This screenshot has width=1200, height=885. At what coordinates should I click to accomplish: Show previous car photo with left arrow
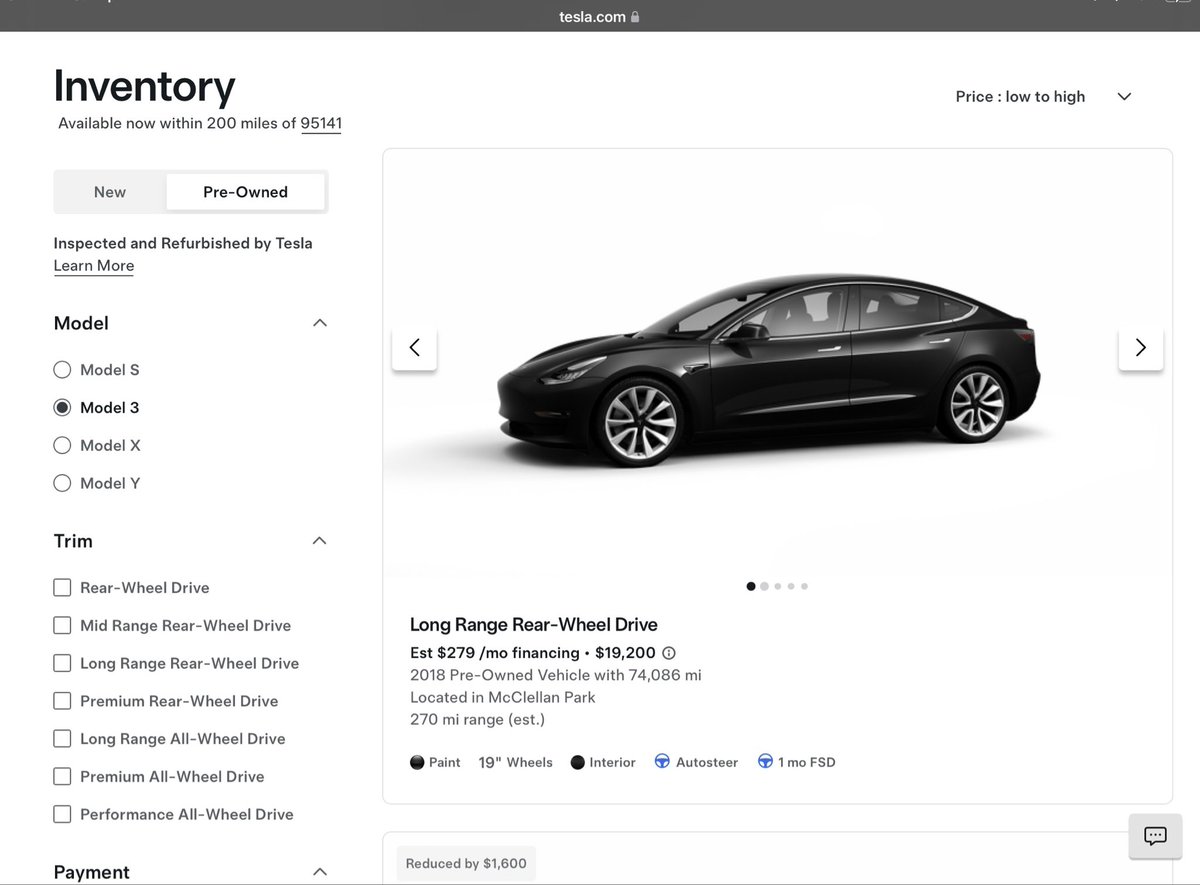click(414, 348)
